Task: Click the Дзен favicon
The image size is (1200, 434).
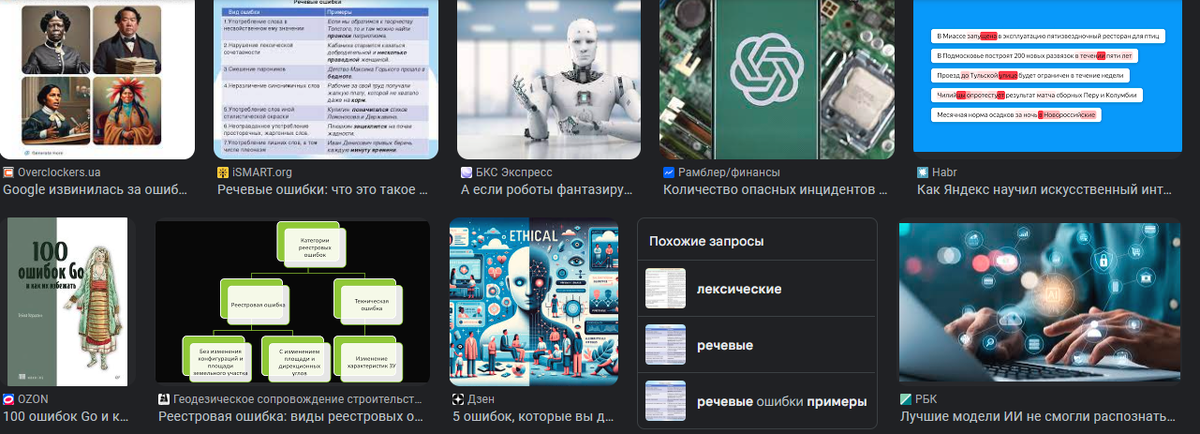Action: 457,399
